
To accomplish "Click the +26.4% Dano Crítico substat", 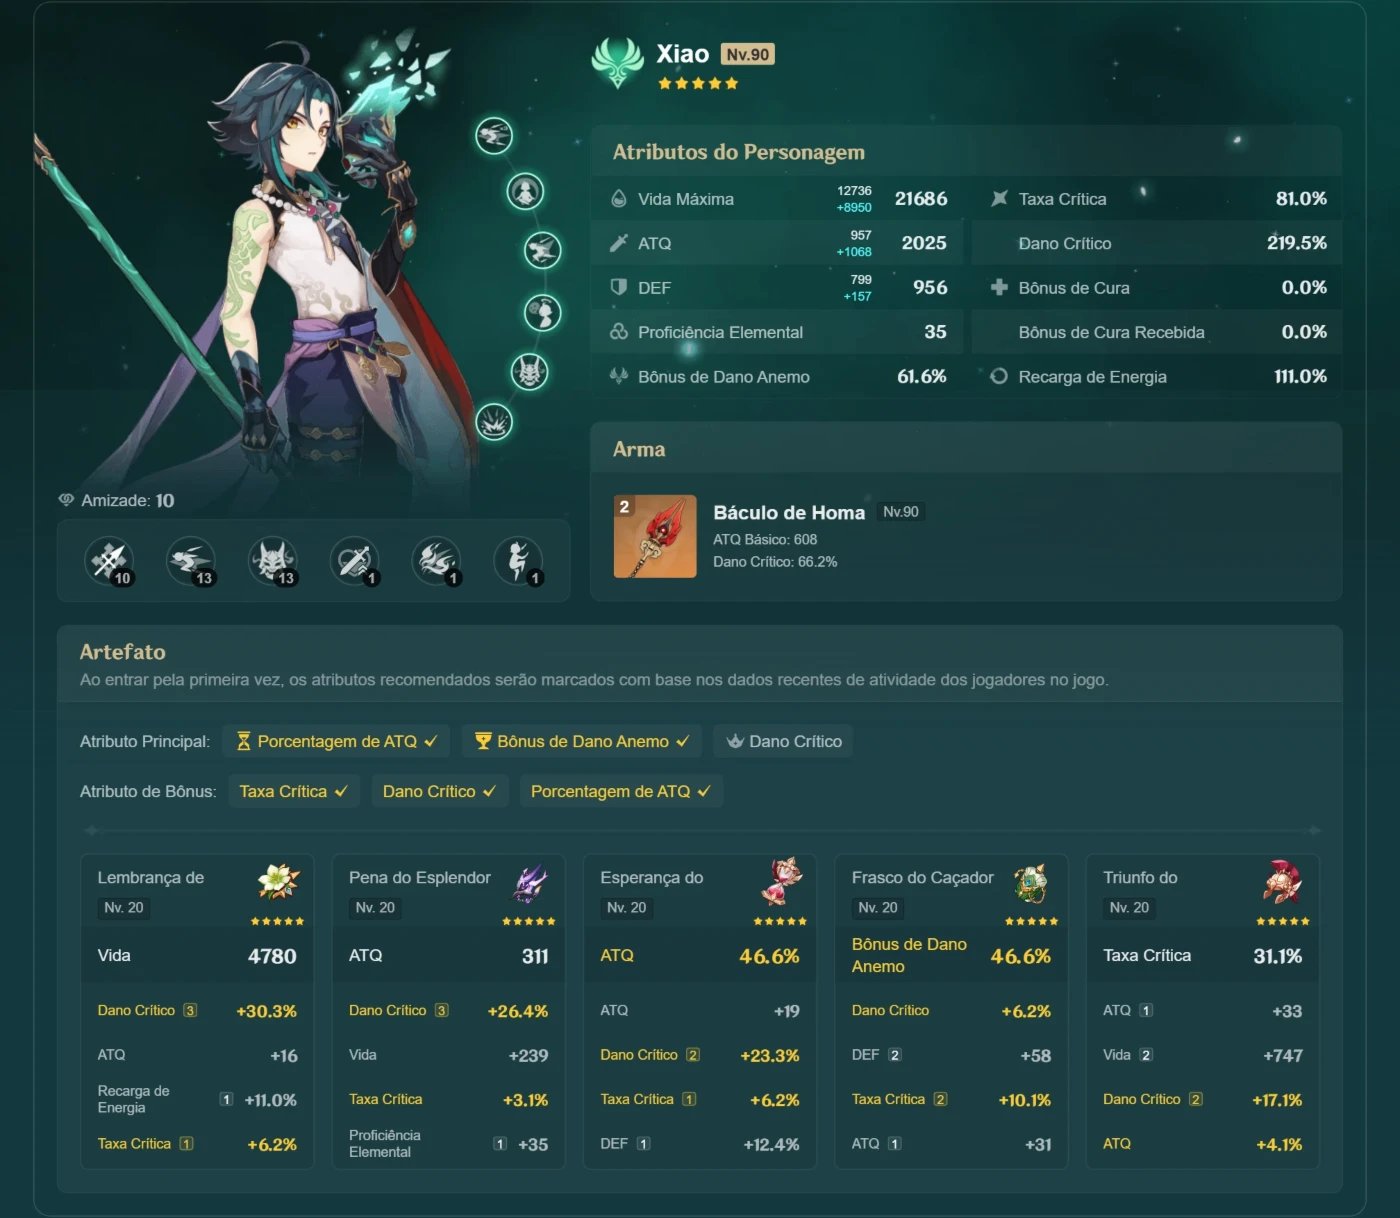I will pos(518,1011).
